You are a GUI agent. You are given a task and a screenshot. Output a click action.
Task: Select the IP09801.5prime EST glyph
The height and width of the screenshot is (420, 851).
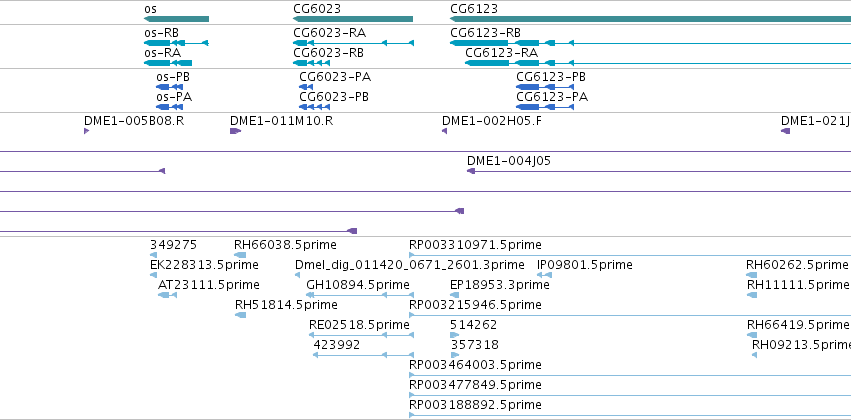(x=544, y=275)
